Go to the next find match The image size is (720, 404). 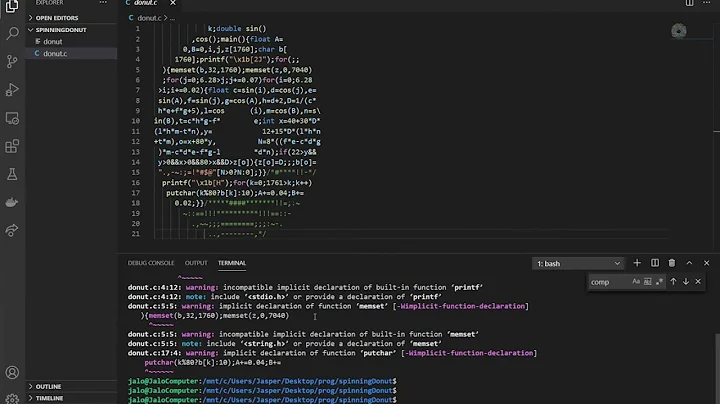click(686, 282)
